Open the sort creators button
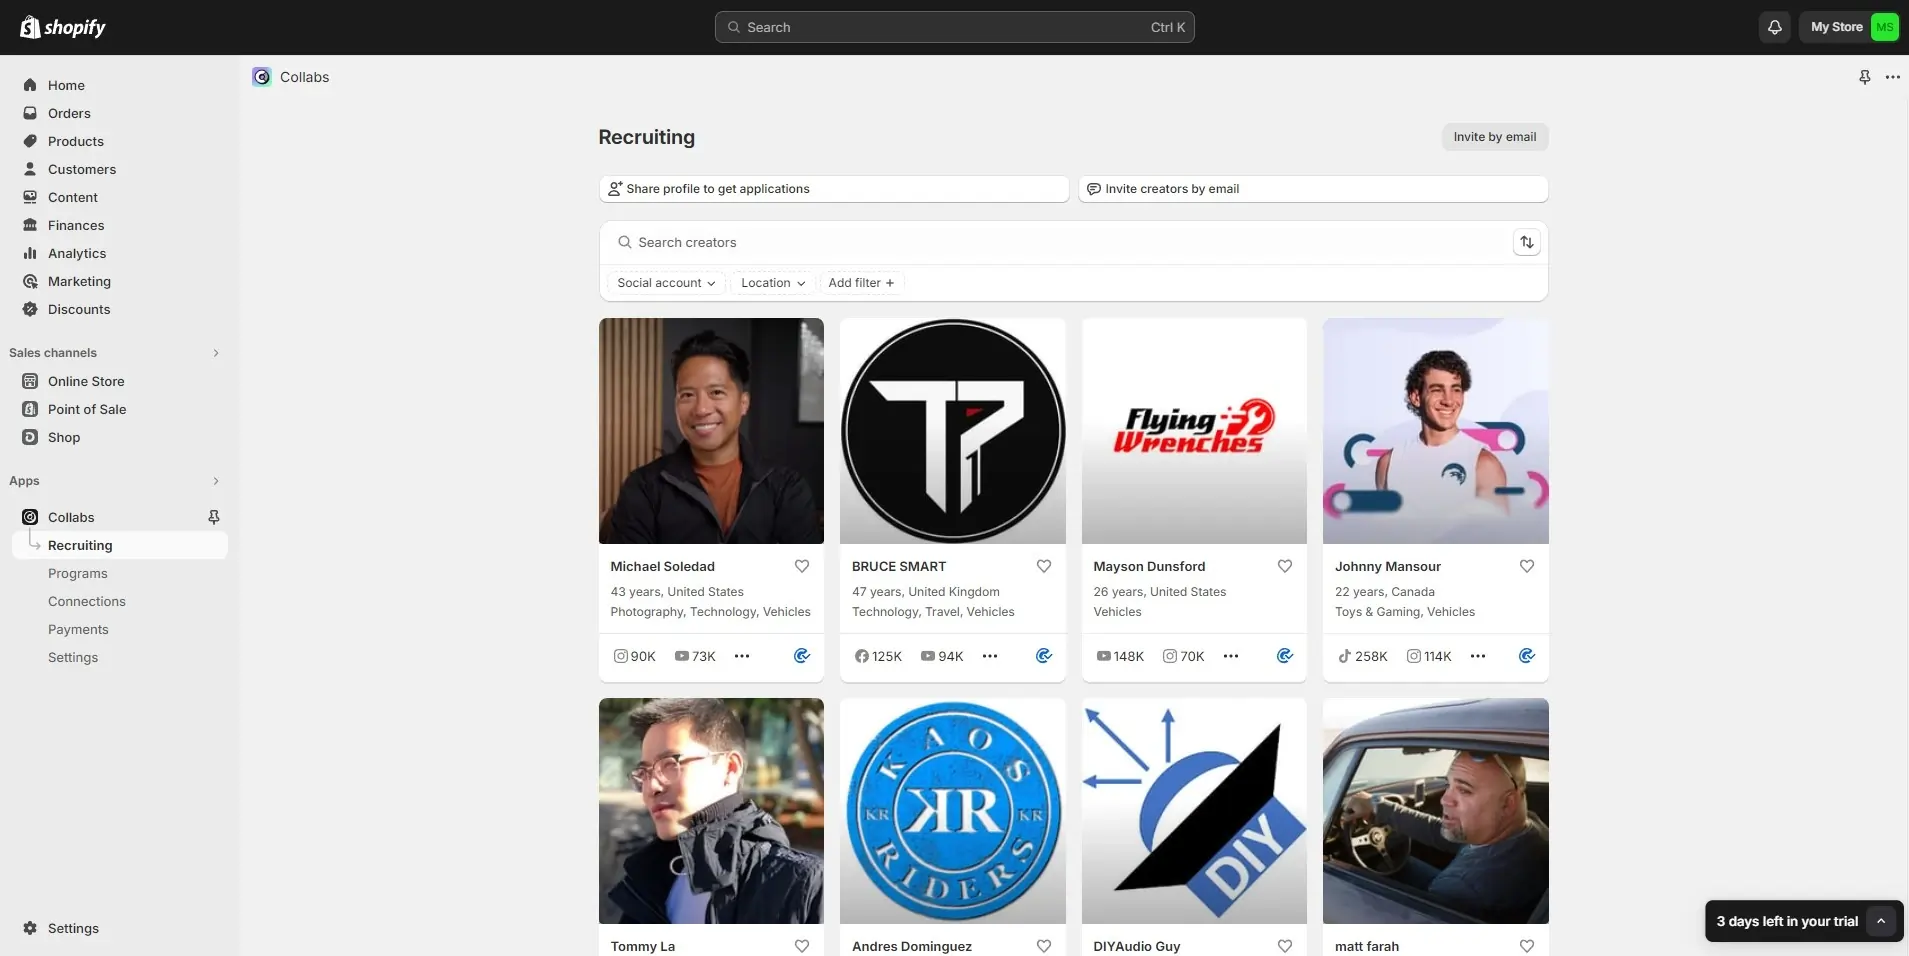This screenshot has width=1909, height=956. tap(1526, 242)
